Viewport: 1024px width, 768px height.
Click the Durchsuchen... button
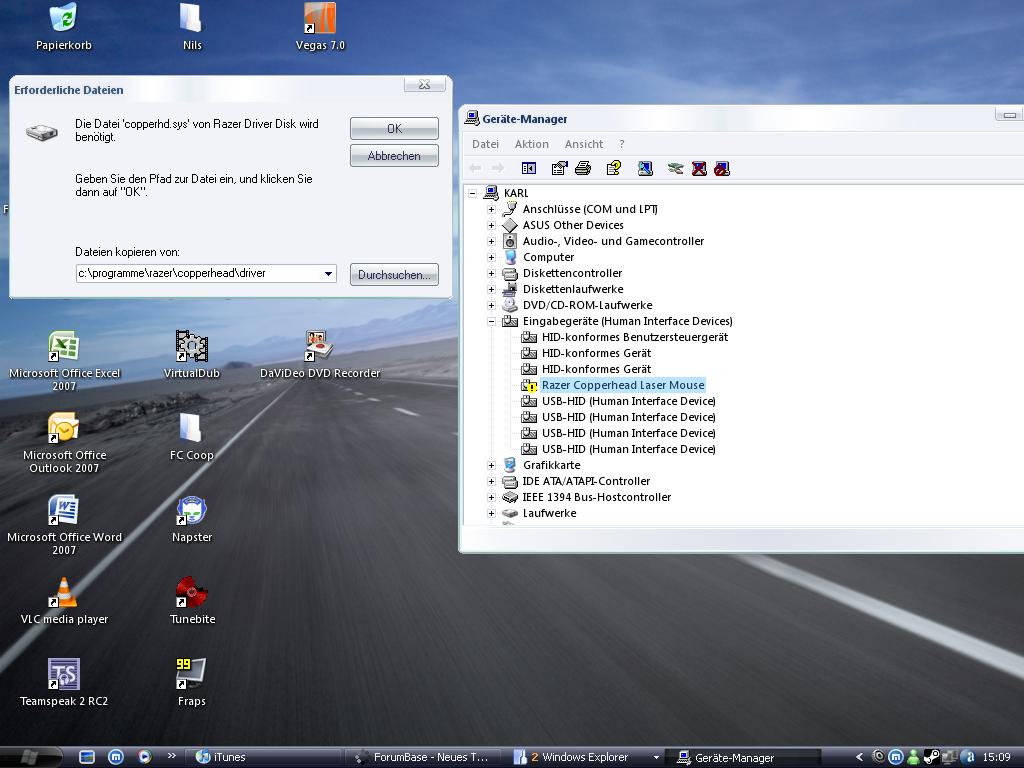[x=394, y=274]
